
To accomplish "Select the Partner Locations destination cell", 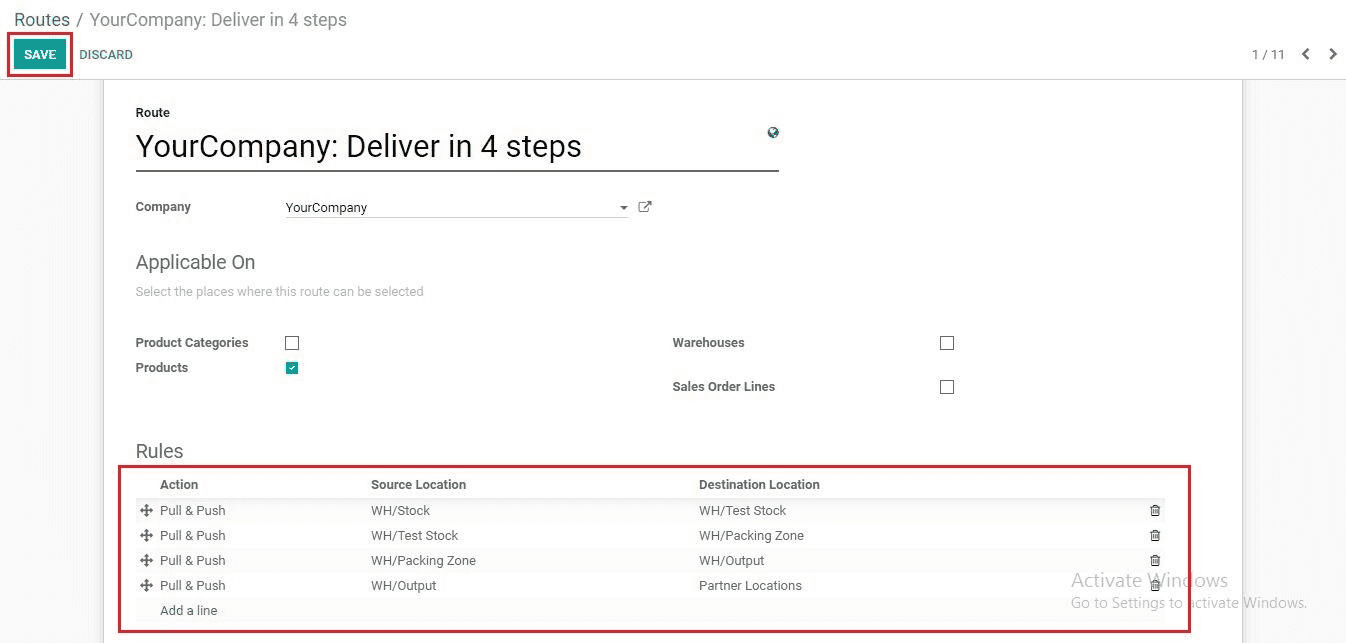I will coord(750,586).
